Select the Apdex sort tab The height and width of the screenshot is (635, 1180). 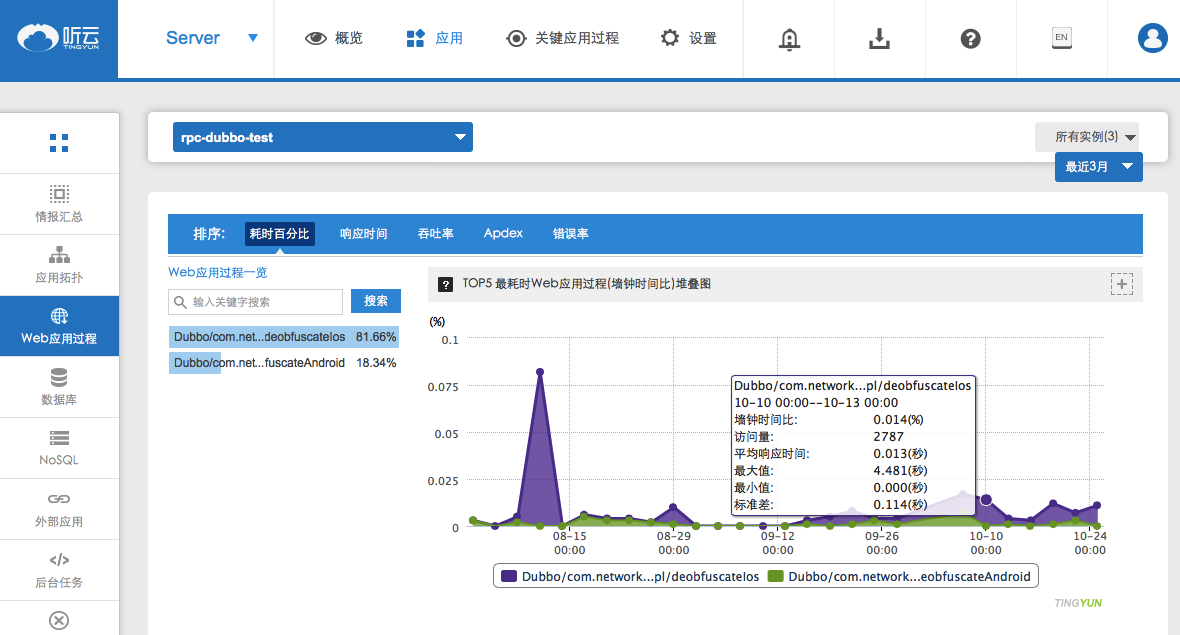[503, 234]
